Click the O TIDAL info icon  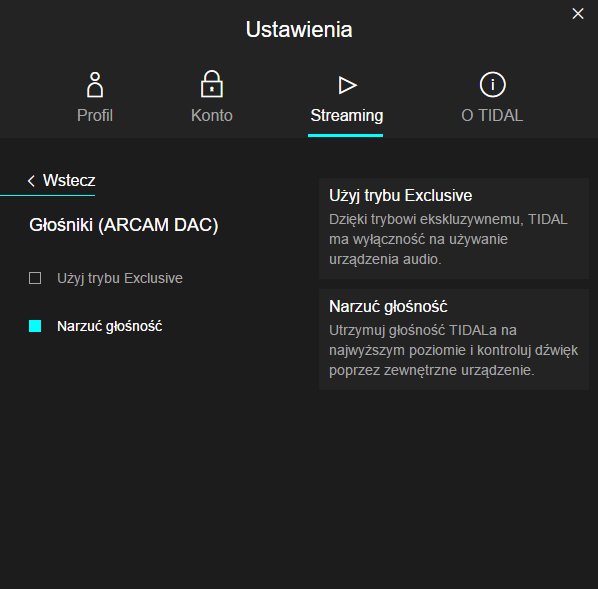click(x=492, y=85)
